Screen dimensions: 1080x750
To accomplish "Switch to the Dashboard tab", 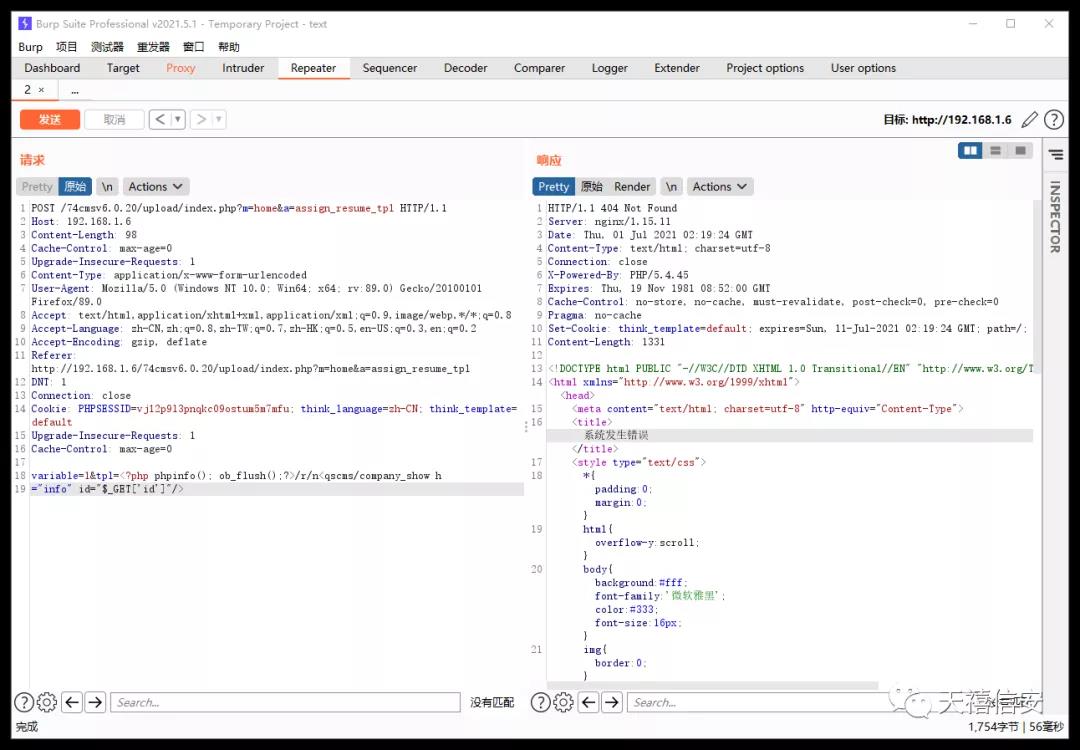I will [52, 68].
